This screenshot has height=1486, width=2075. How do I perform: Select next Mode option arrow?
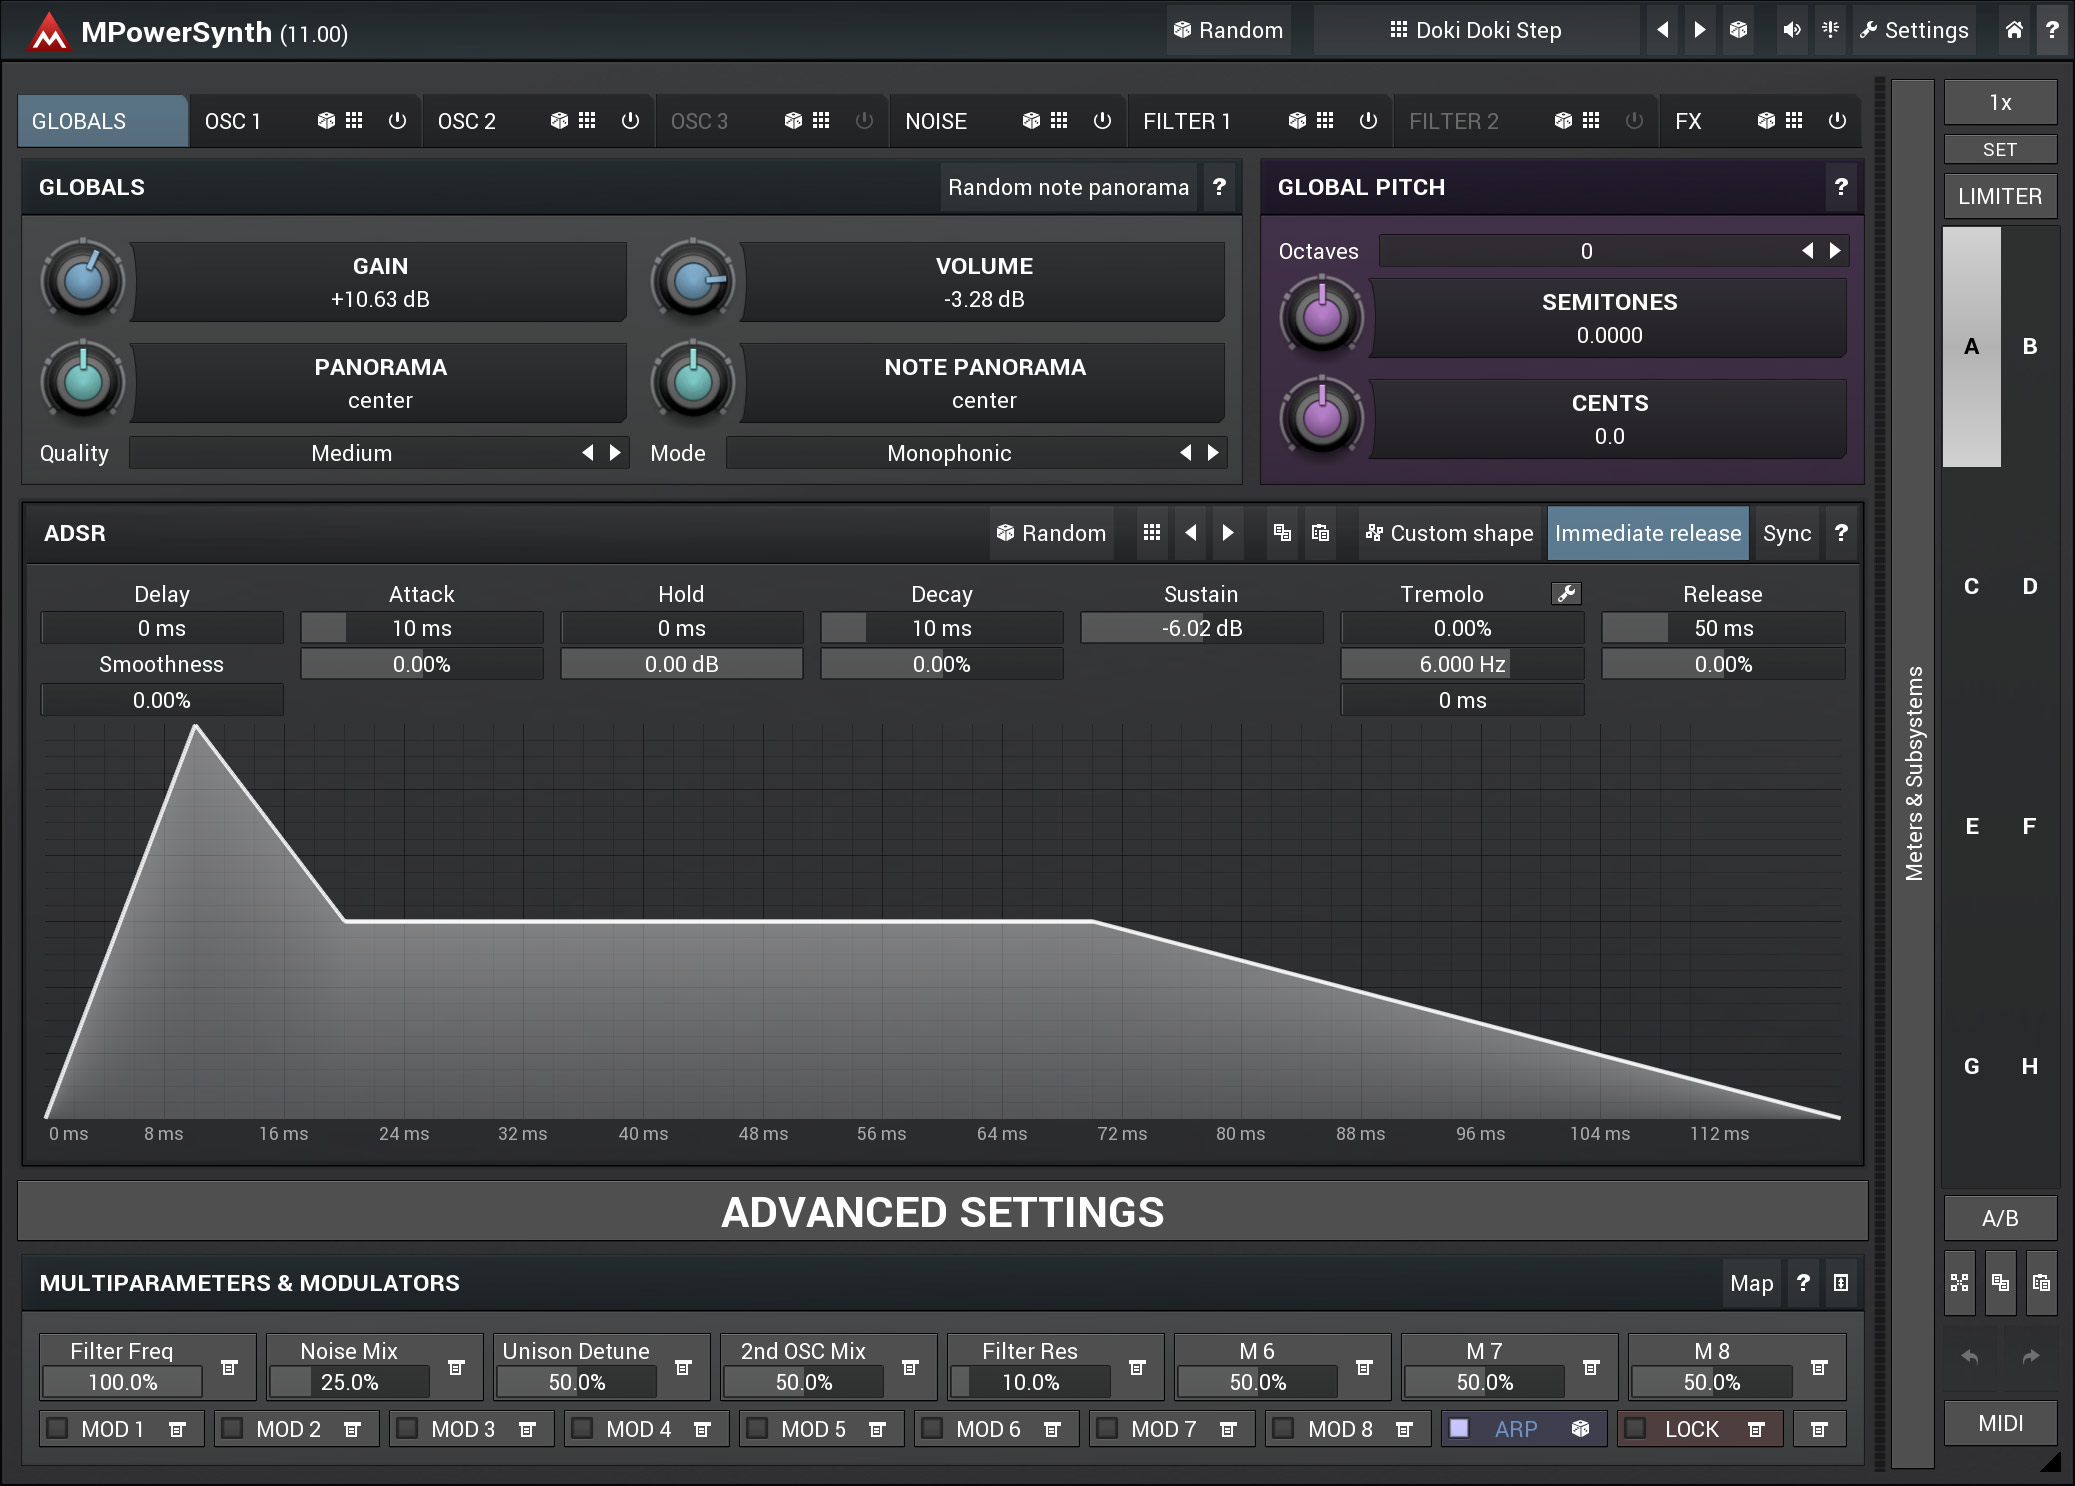pos(1213,453)
